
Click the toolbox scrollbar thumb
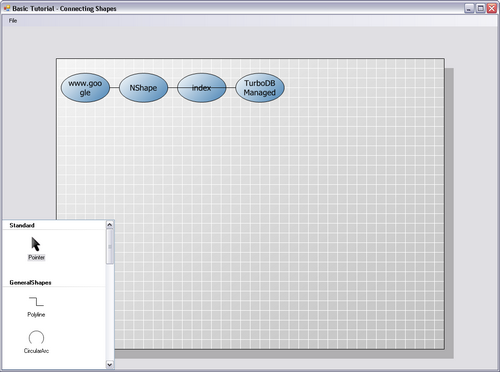[x=110, y=246]
